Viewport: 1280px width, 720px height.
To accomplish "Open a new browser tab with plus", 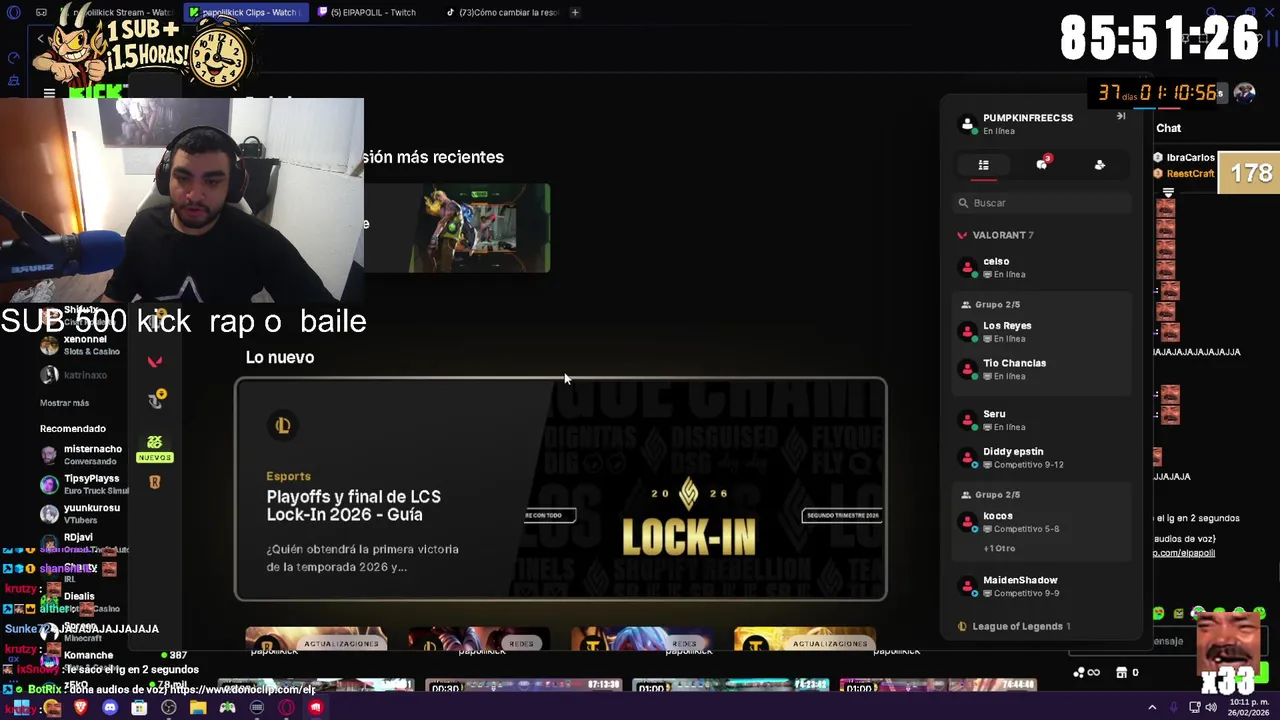I will [575, 12].
